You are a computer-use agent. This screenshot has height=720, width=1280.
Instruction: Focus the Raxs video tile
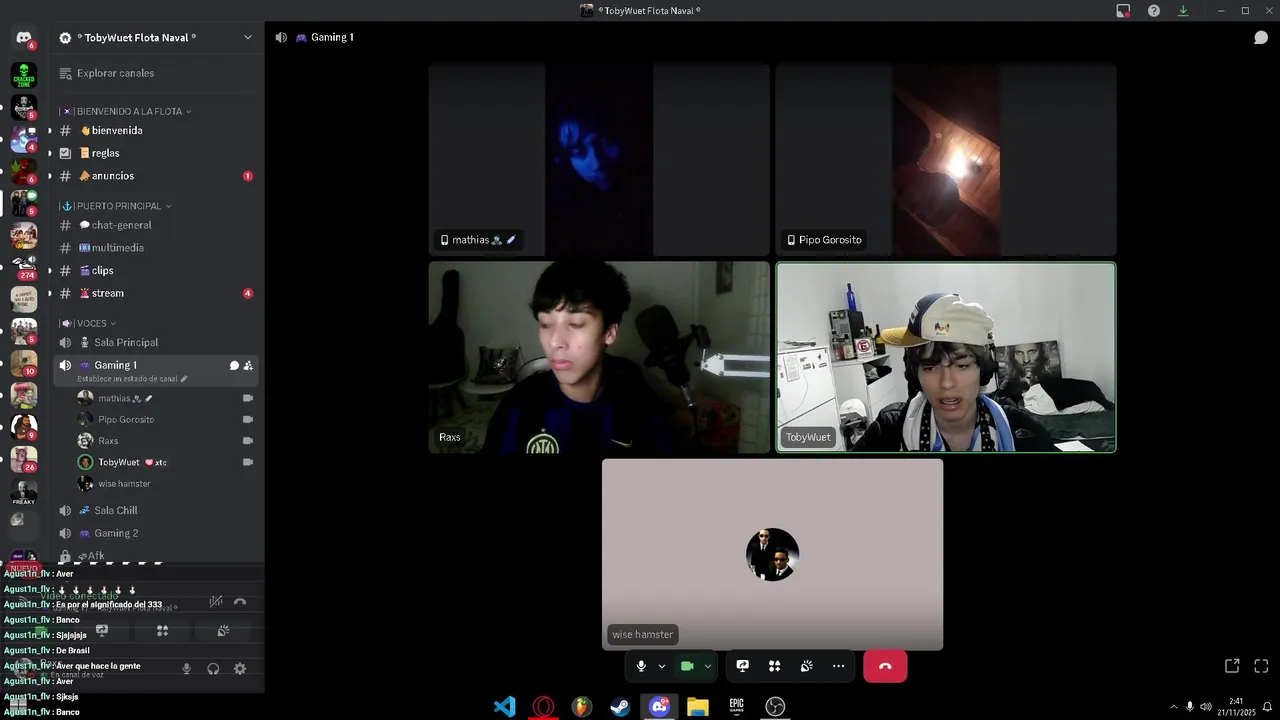(599, 357)
